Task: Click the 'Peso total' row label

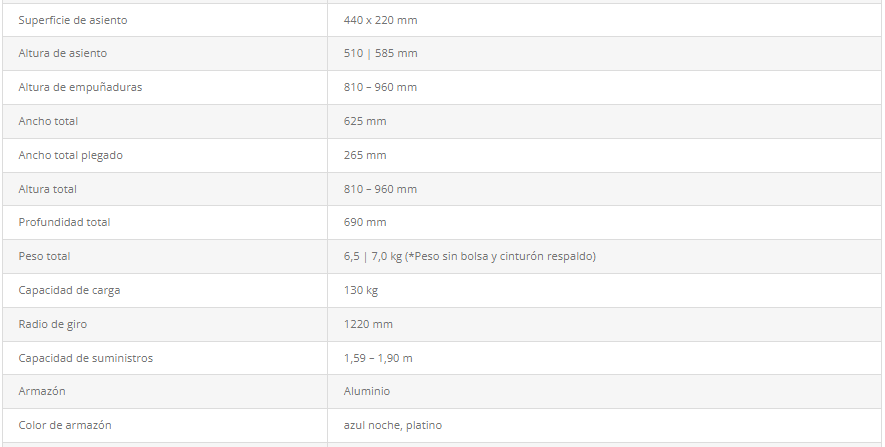Action: [x=44, y=256]
